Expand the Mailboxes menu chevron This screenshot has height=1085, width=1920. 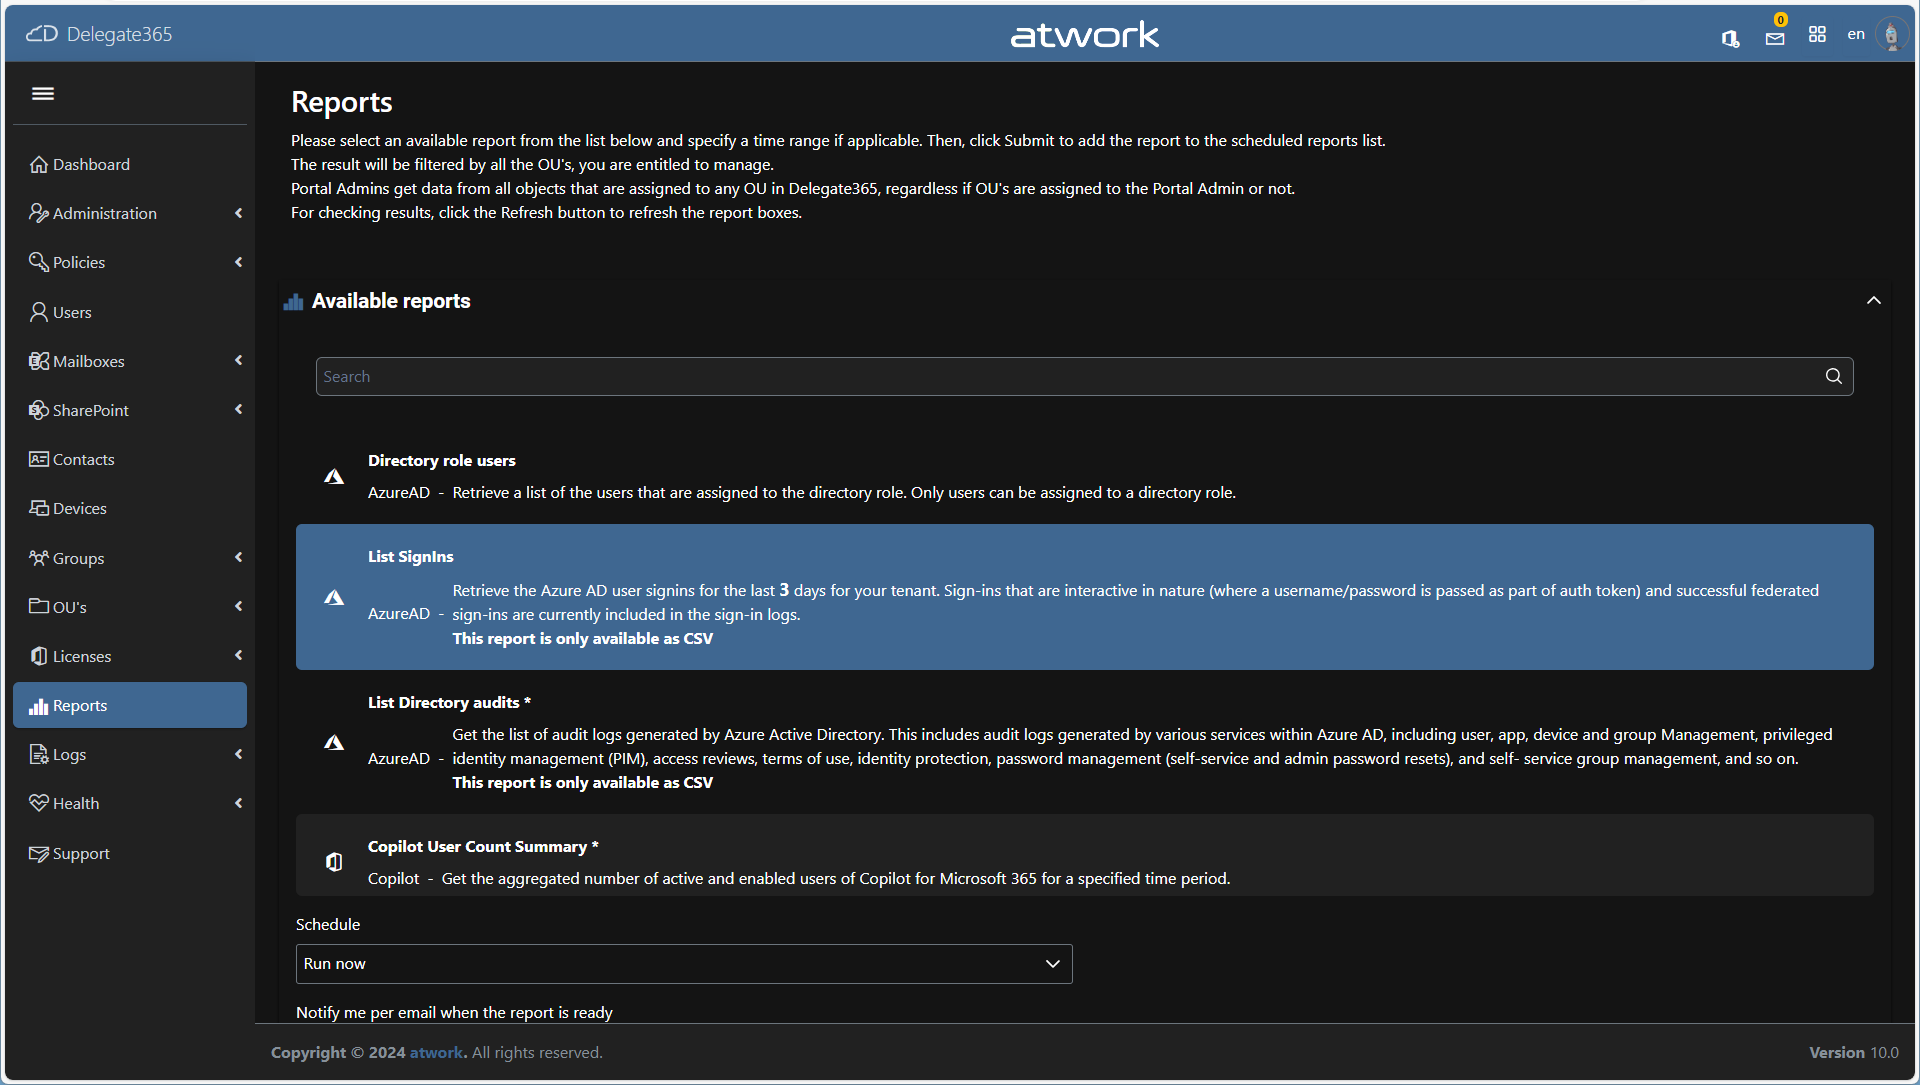point(238,360)
